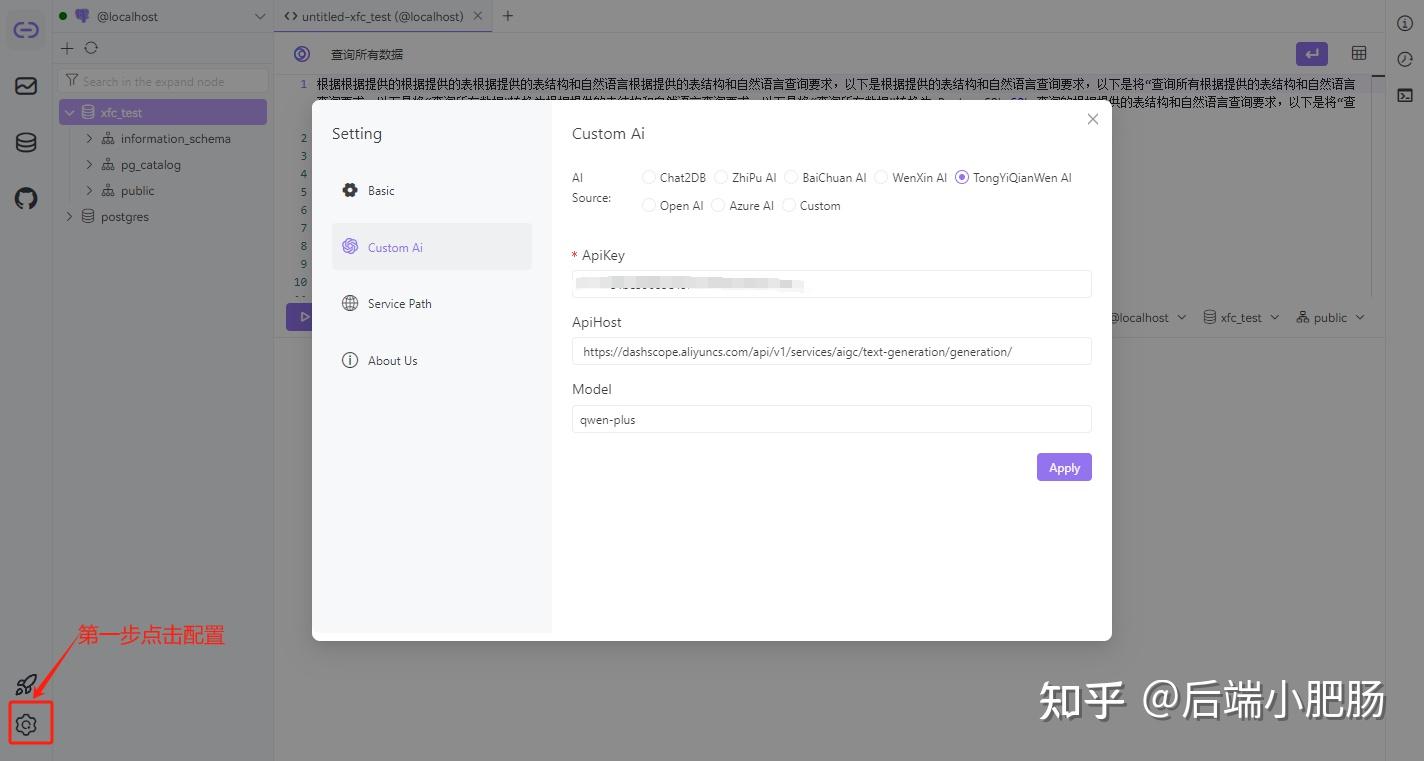Screen dimensions: 1424x761
Task: Click the GitHub icon in the sidebar
Action: point(25,198)
